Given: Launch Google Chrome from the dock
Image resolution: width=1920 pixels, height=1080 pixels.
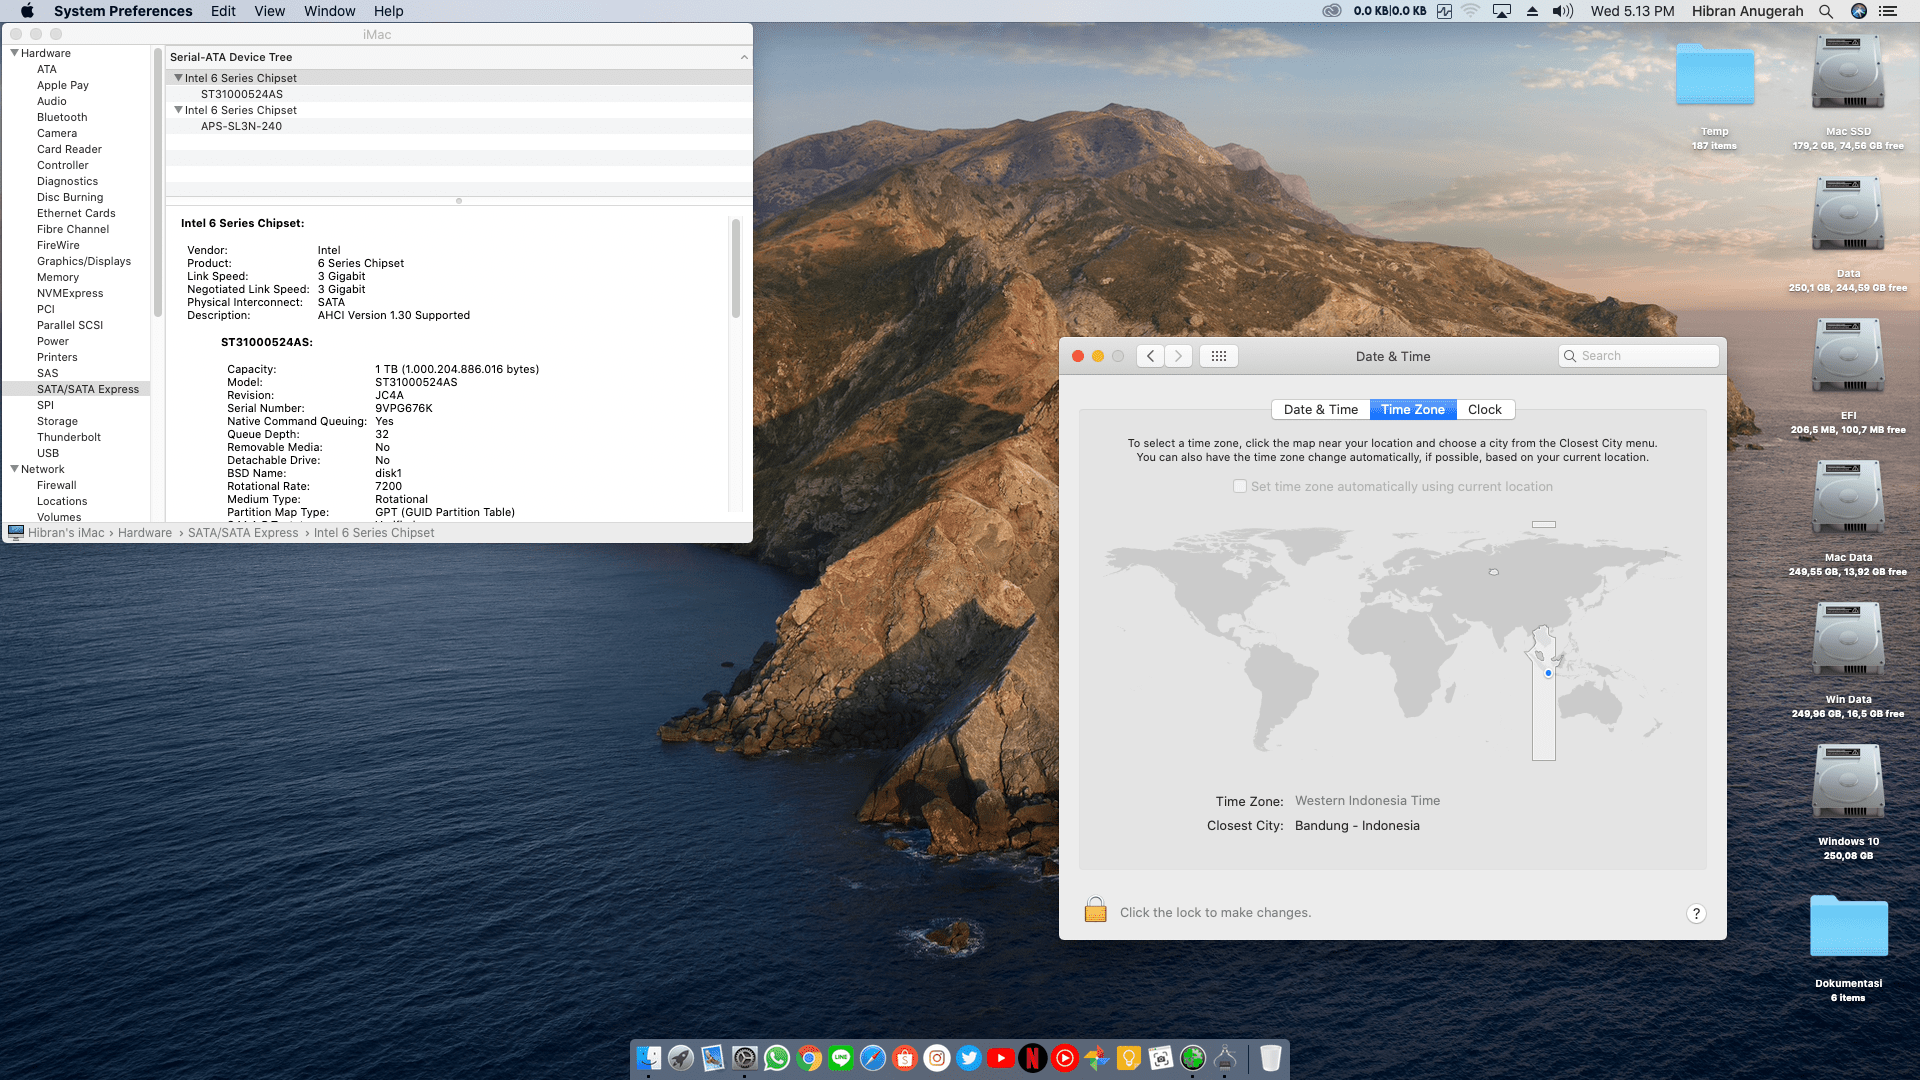Looking at the screenshot, I should pyautogui.click(x=809, y=1058).
